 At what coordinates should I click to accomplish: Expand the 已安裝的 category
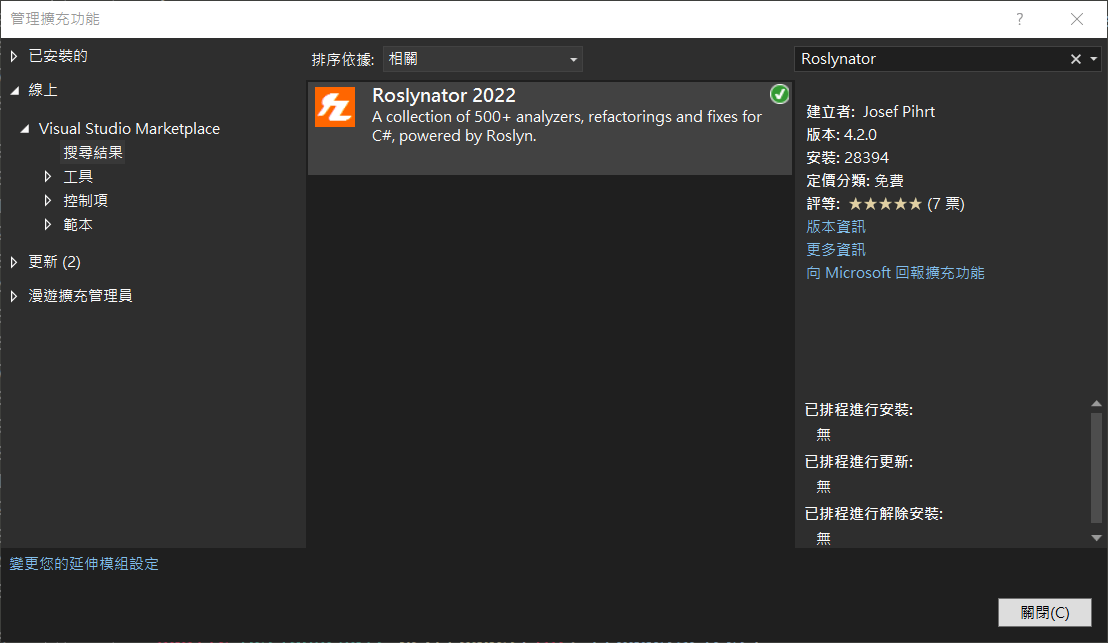pyautogui.click(x=14, y=56)
